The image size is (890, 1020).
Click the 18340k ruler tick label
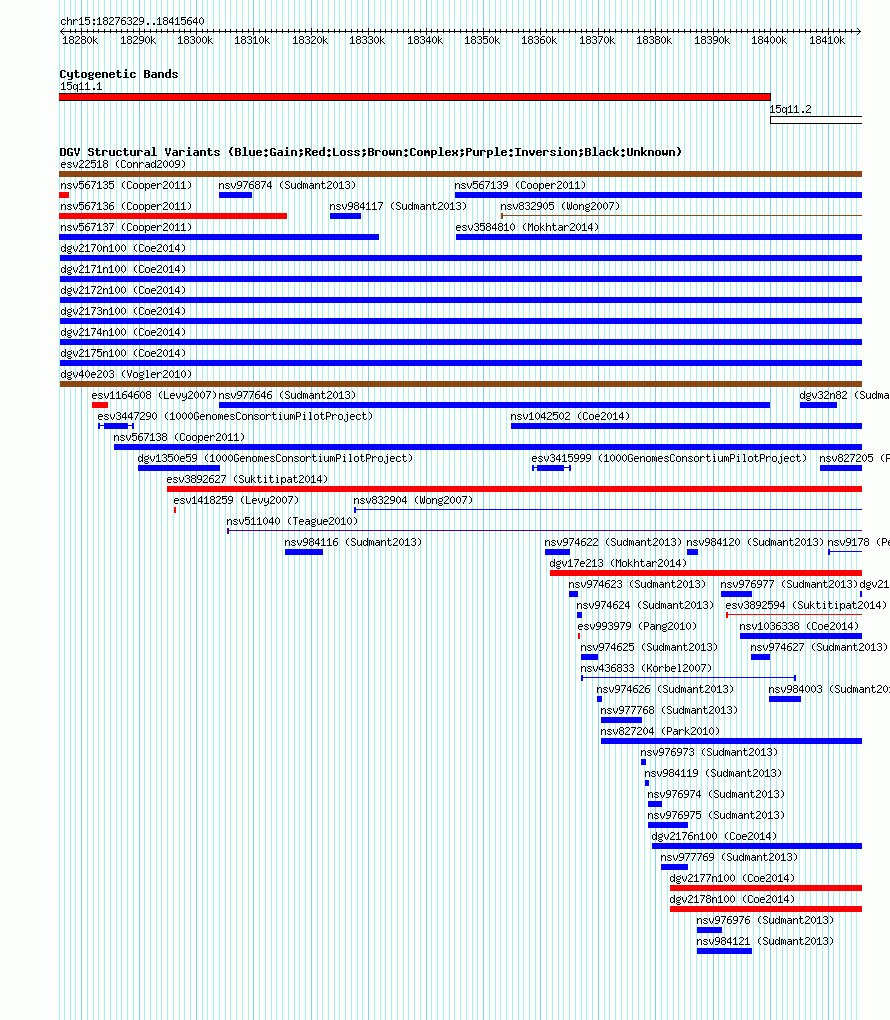tap(425, 40)
